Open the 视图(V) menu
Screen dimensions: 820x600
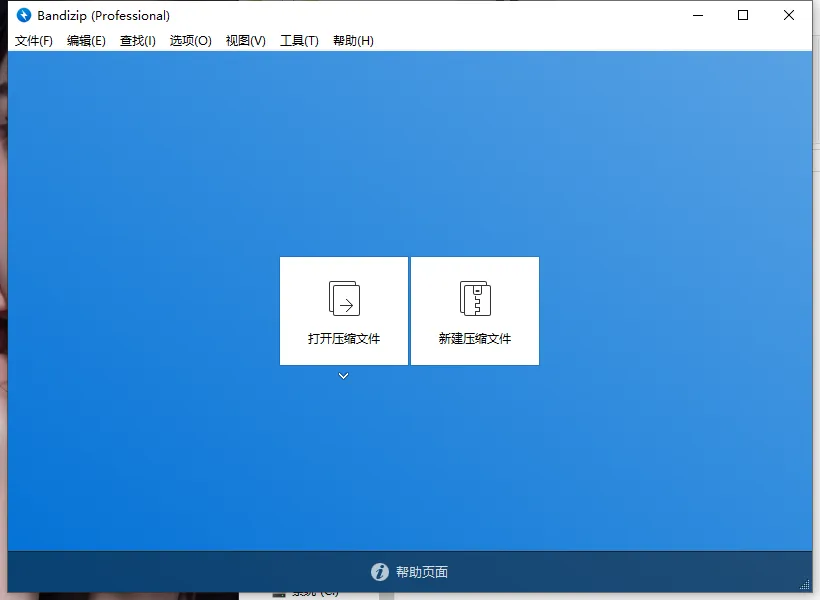pos(245,41)
